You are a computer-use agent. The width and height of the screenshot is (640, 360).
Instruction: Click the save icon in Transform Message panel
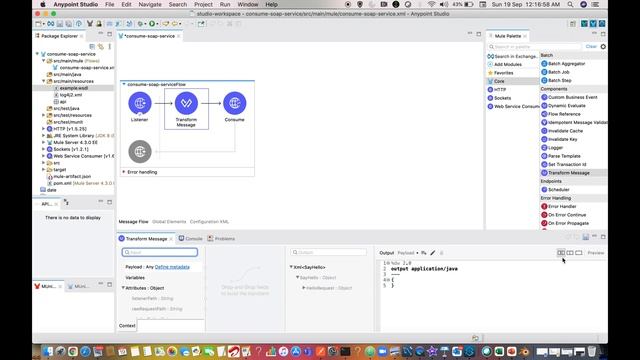pyautogui.click(x=586, y=237)
